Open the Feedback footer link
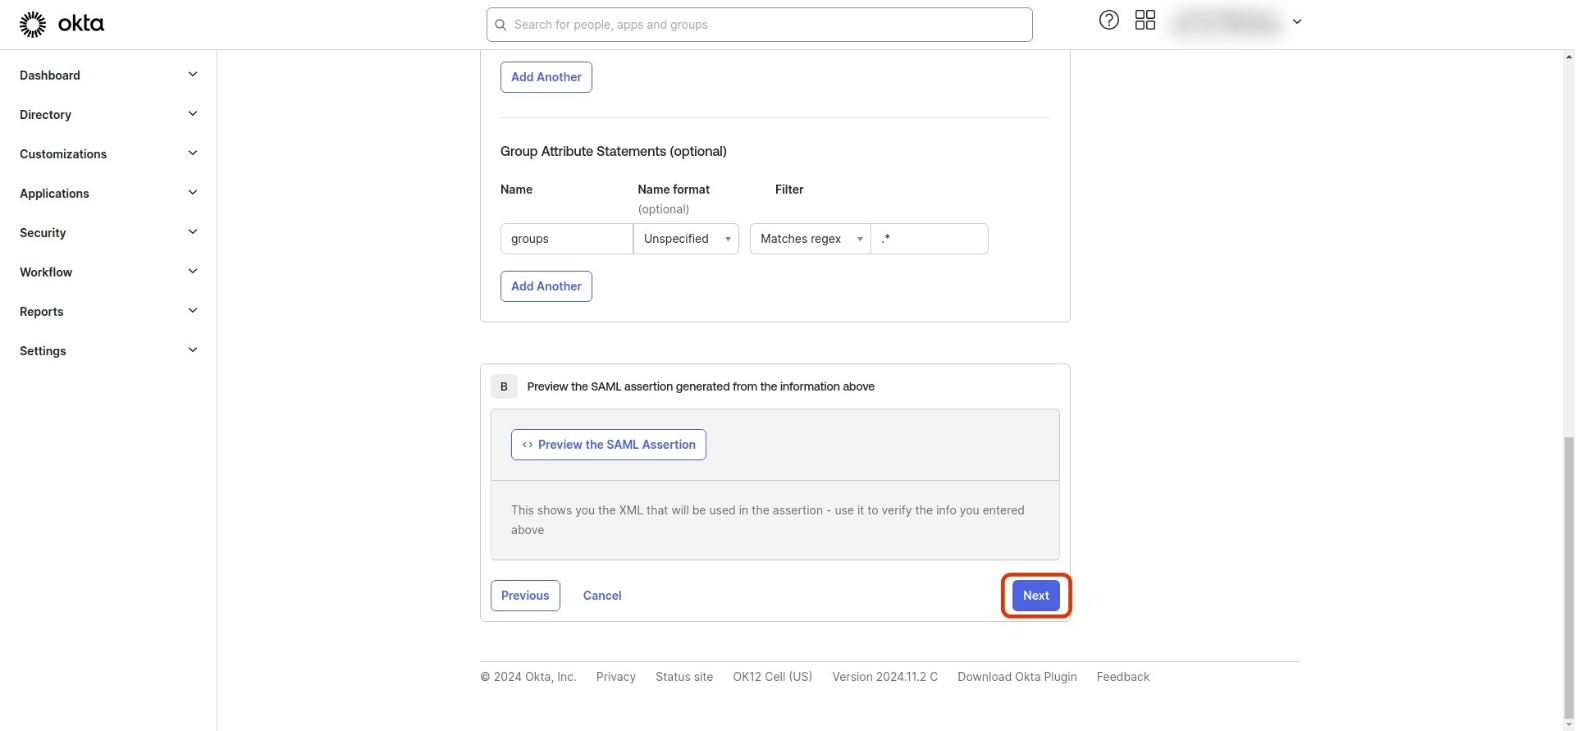 tap(1123, 677)
